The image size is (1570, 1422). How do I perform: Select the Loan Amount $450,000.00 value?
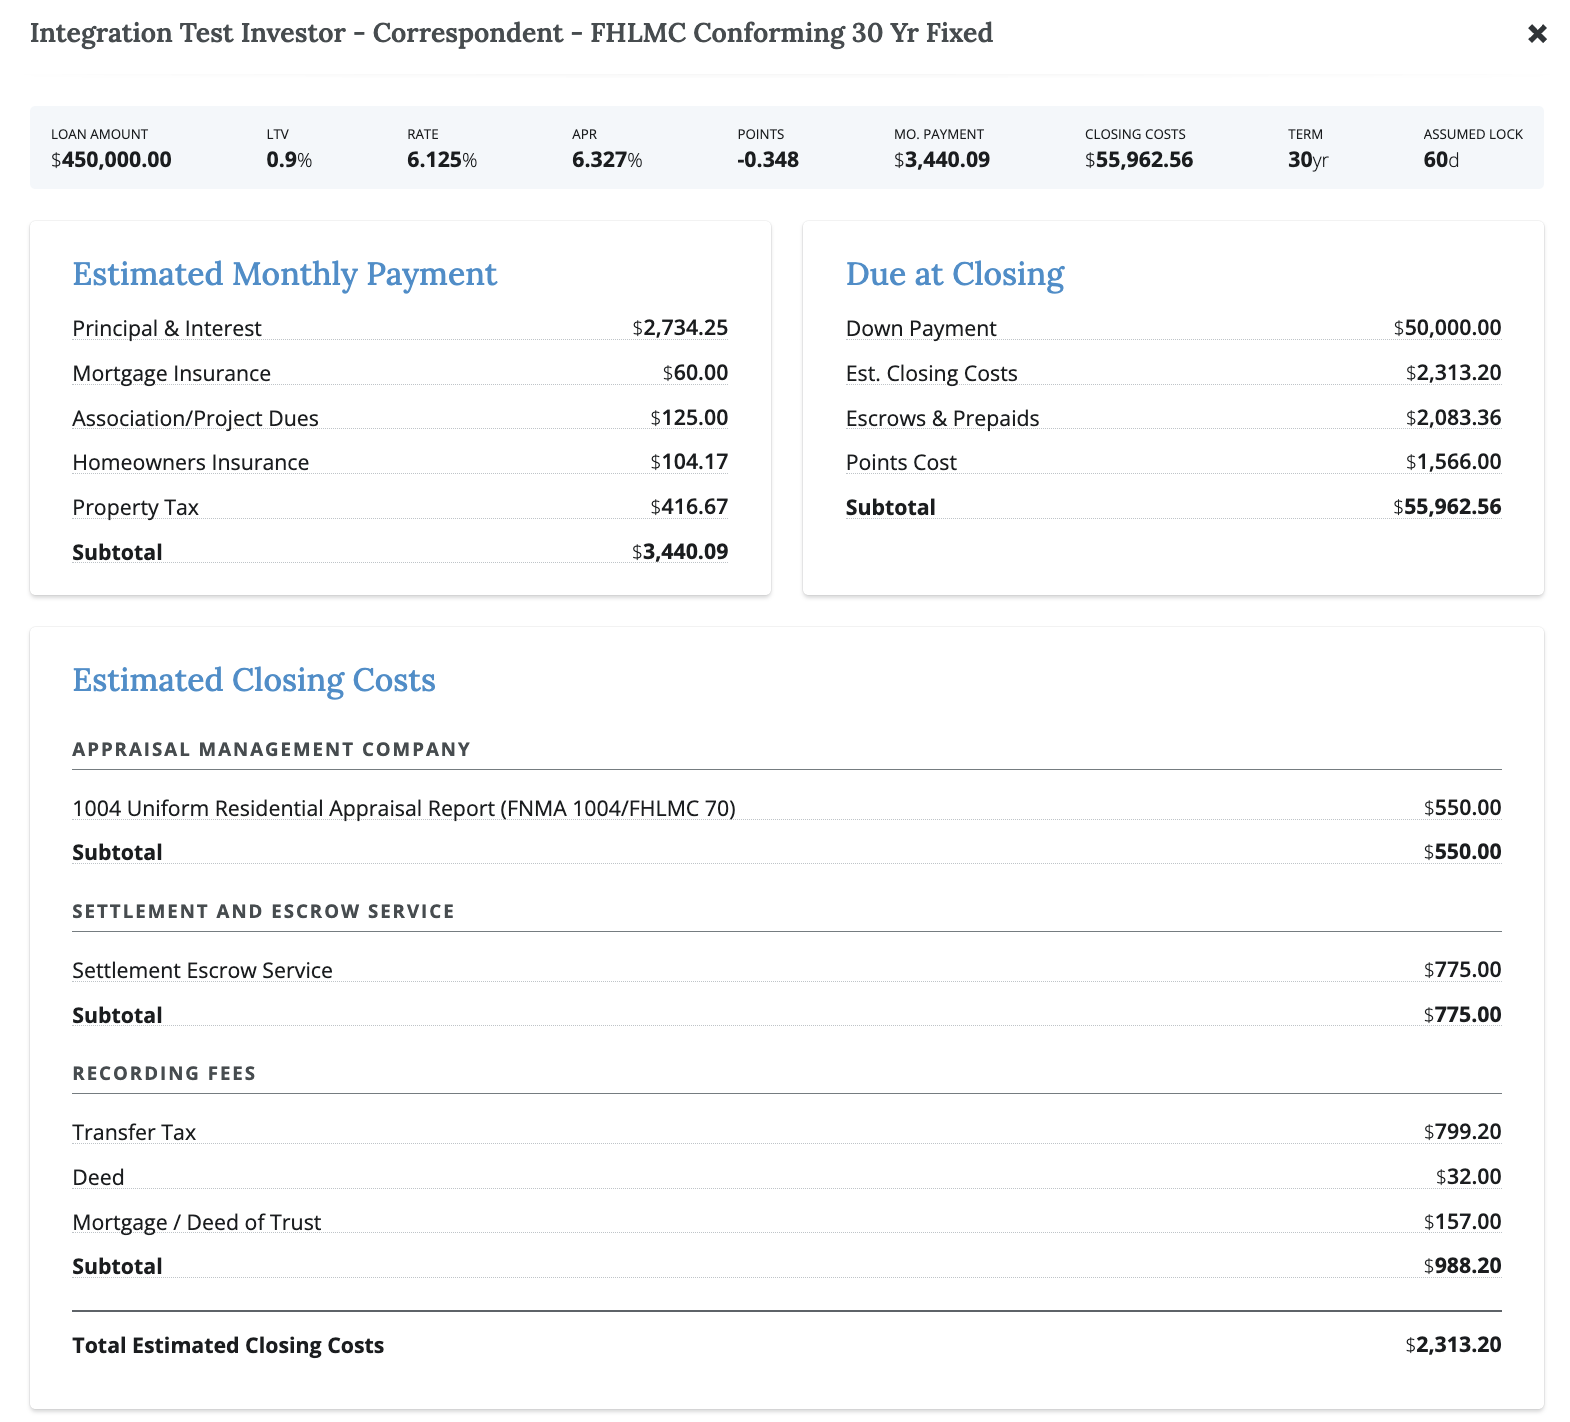pyautogui.click(x=111, y=160)
